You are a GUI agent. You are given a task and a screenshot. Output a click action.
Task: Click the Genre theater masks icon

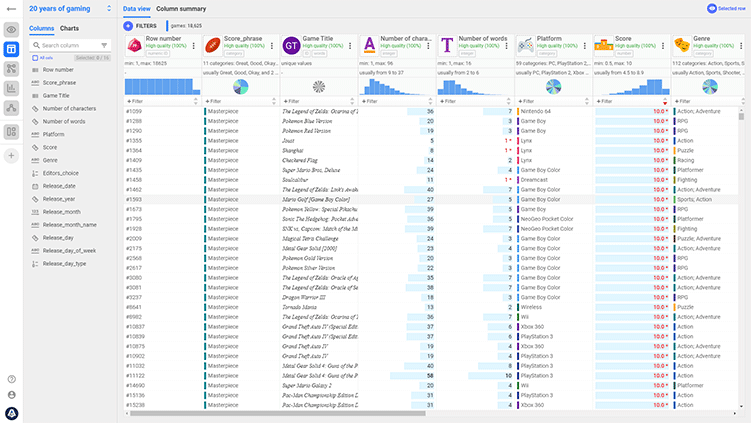click(x=682, y=46)
